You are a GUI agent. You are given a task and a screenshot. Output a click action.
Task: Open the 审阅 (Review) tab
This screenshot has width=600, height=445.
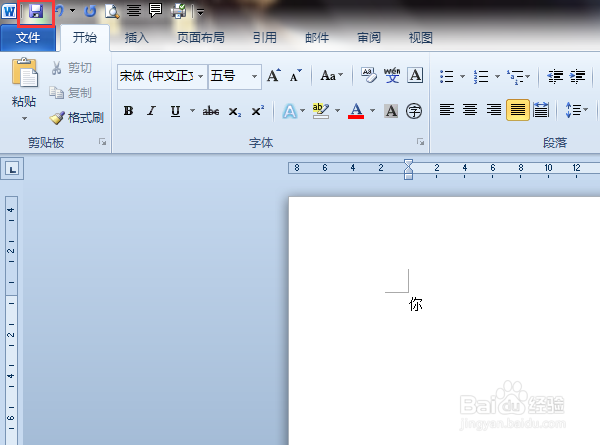click(x=368, y=37)
